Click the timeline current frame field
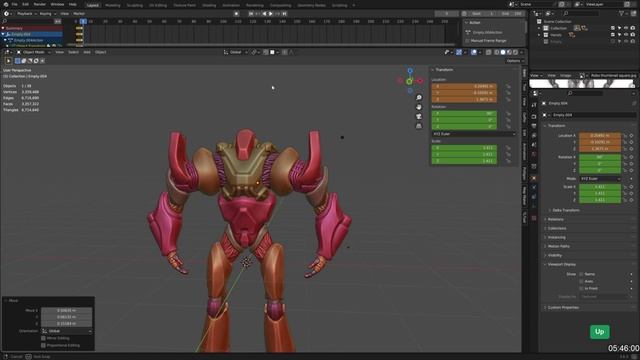This screenshot has height=360, width=640. point(447,13)
